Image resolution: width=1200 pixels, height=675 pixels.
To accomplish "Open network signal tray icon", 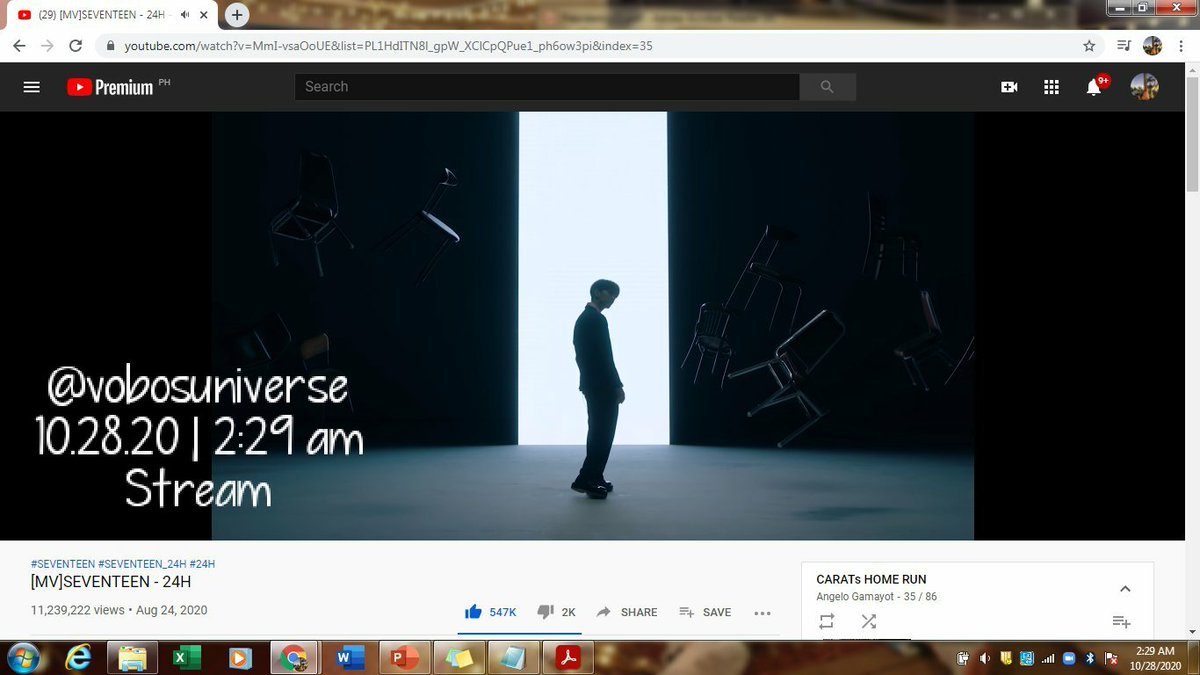I will (x=1048, y=658).
